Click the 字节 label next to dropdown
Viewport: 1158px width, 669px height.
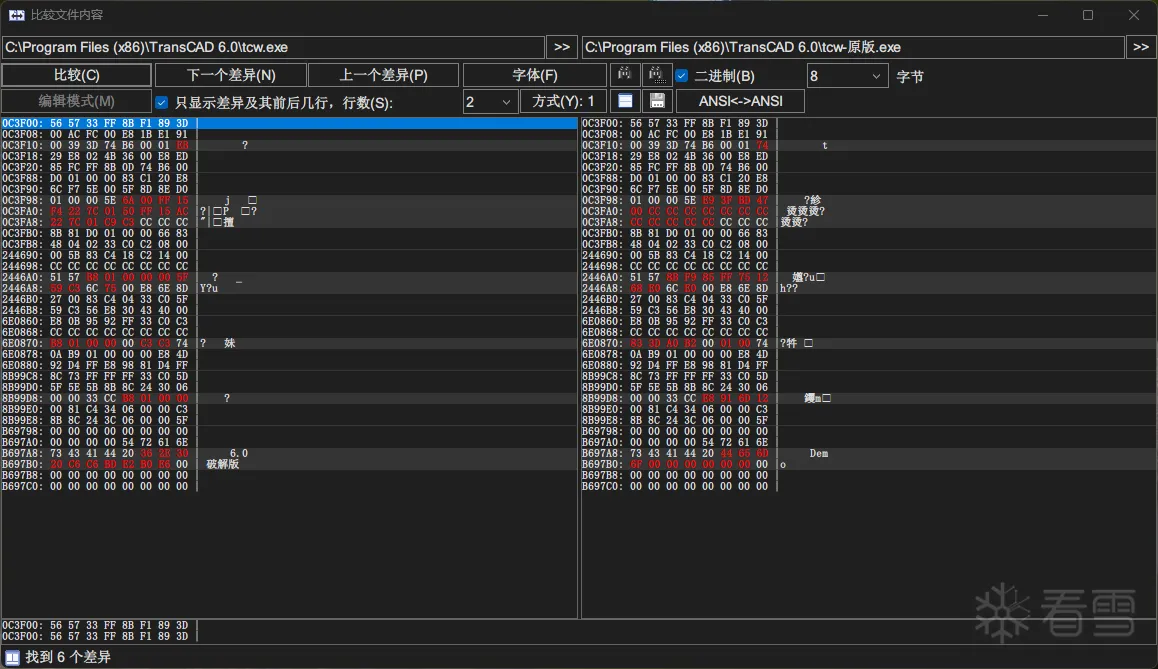[910, 76]
